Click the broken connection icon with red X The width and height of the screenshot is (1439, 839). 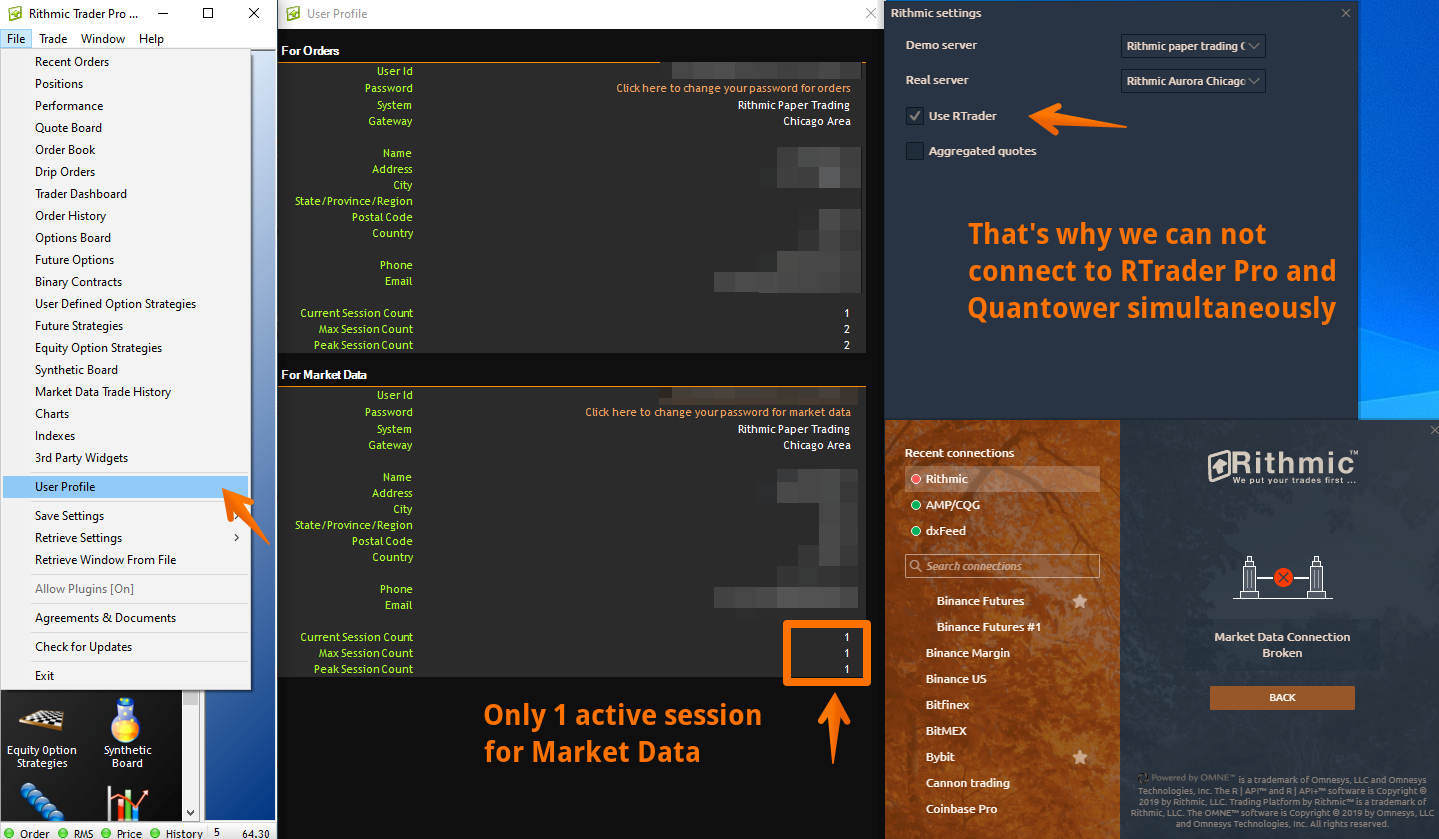click(x=1283, y=577)
